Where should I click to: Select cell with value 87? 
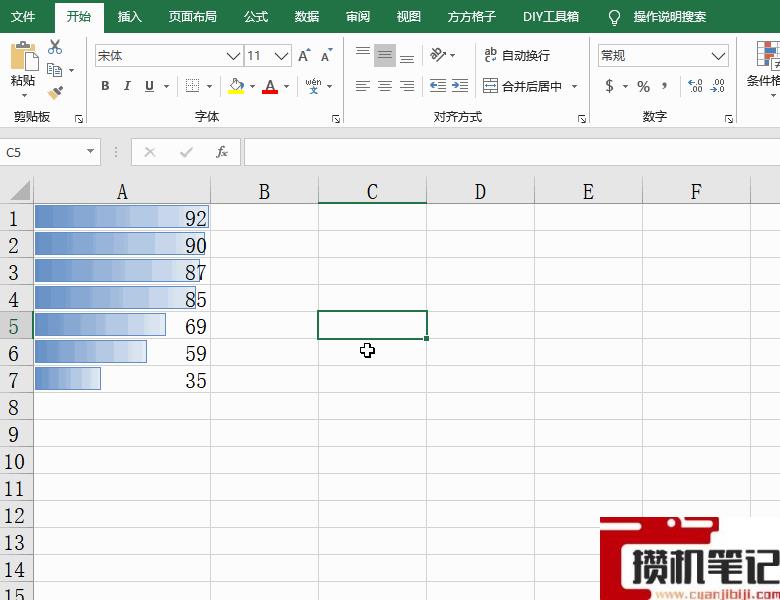[x=122, y=272]
